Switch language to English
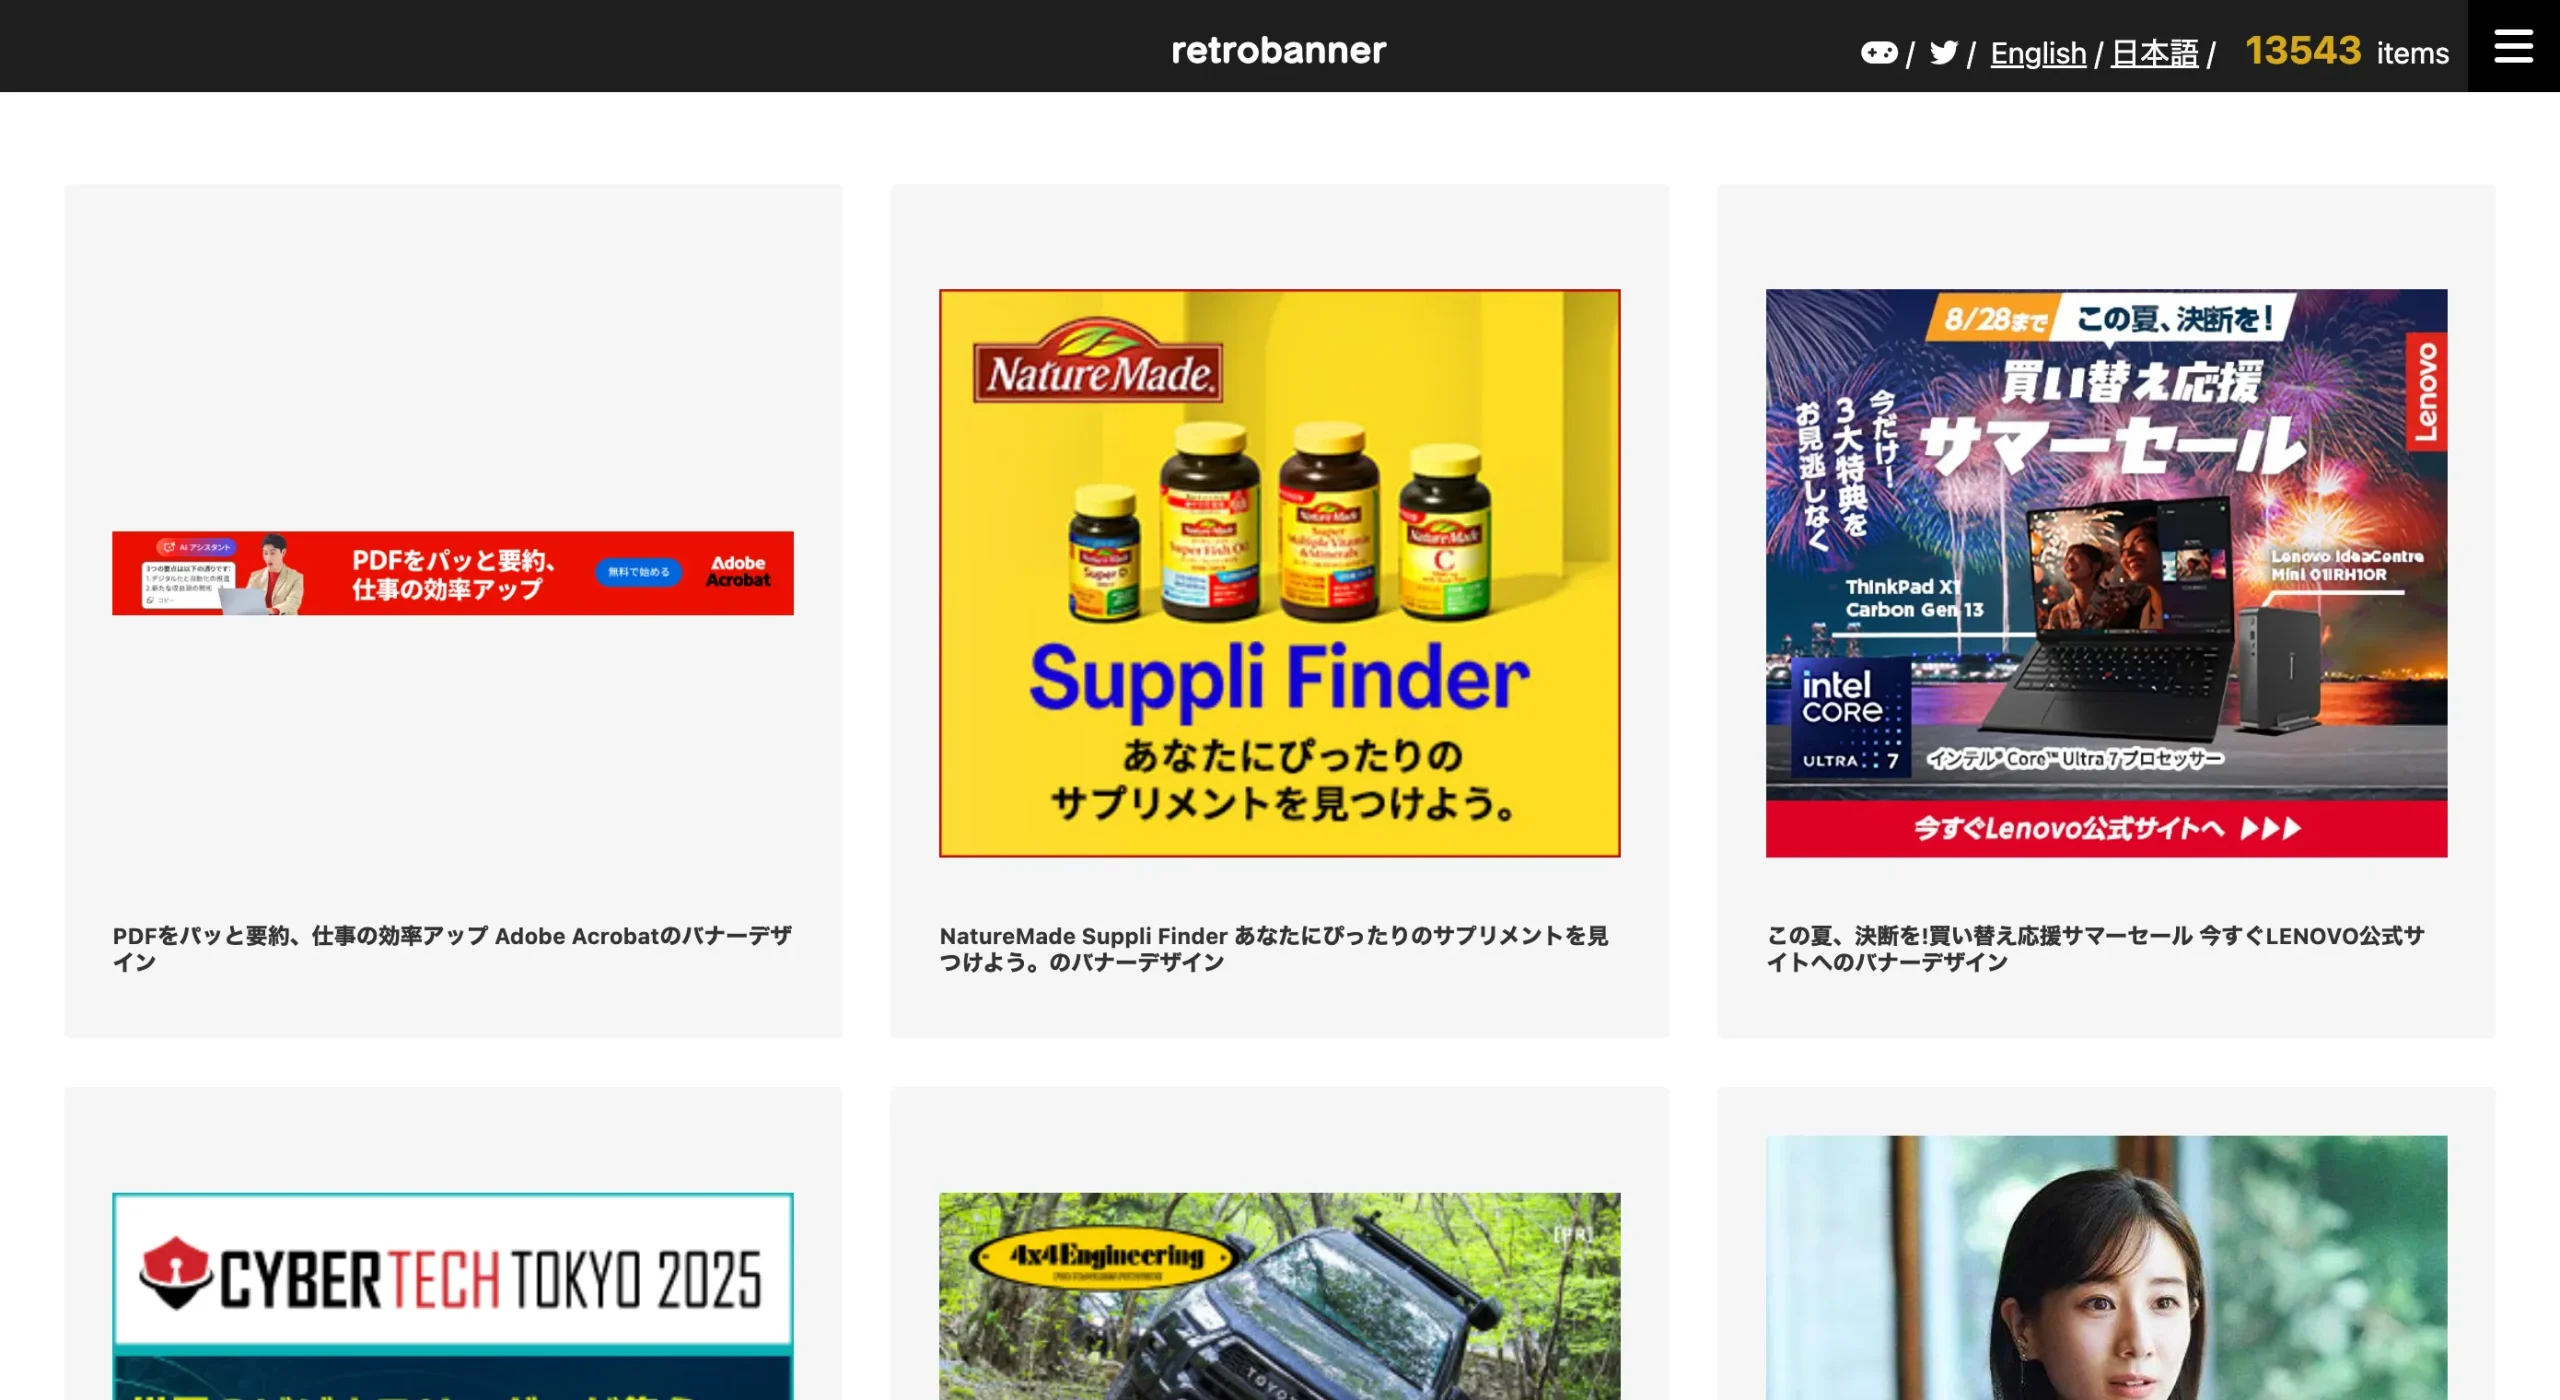Screen dimensions: 2560x1400 [2038, 53]
